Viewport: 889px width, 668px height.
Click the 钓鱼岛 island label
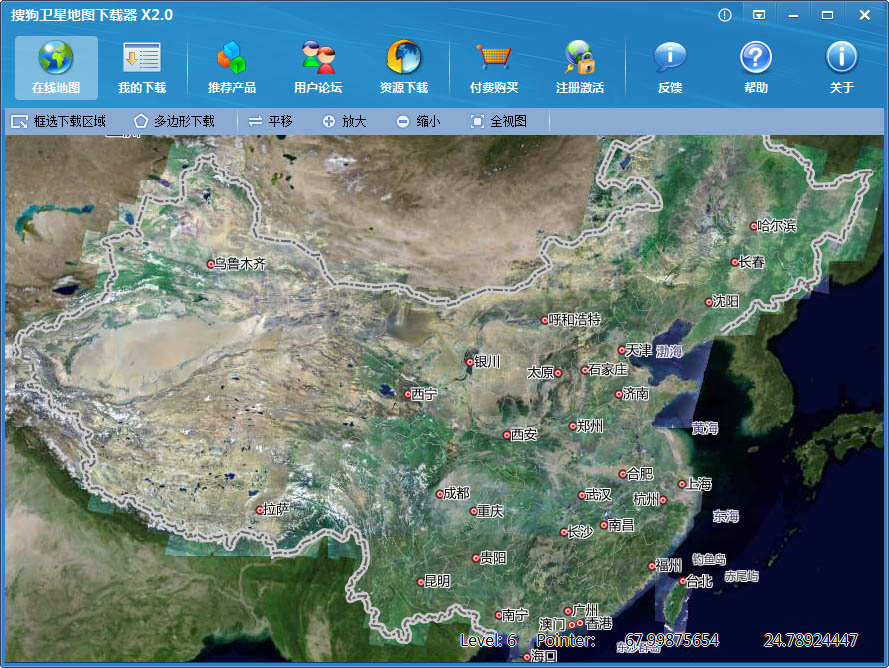709,560
